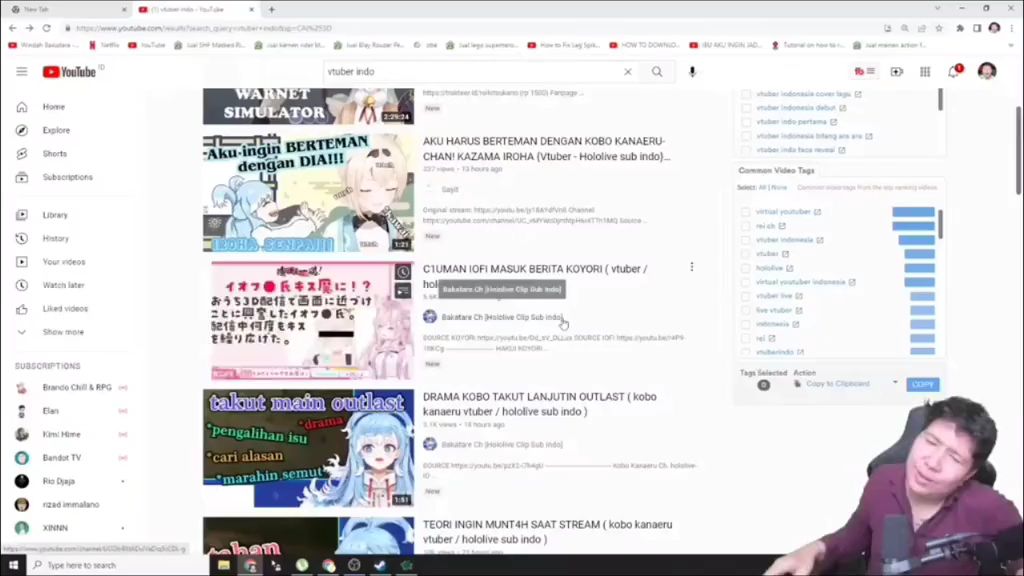This screenshot has width=1024, height=576.
Task: Open the Windows Start menu
Action: coord(13,565)
